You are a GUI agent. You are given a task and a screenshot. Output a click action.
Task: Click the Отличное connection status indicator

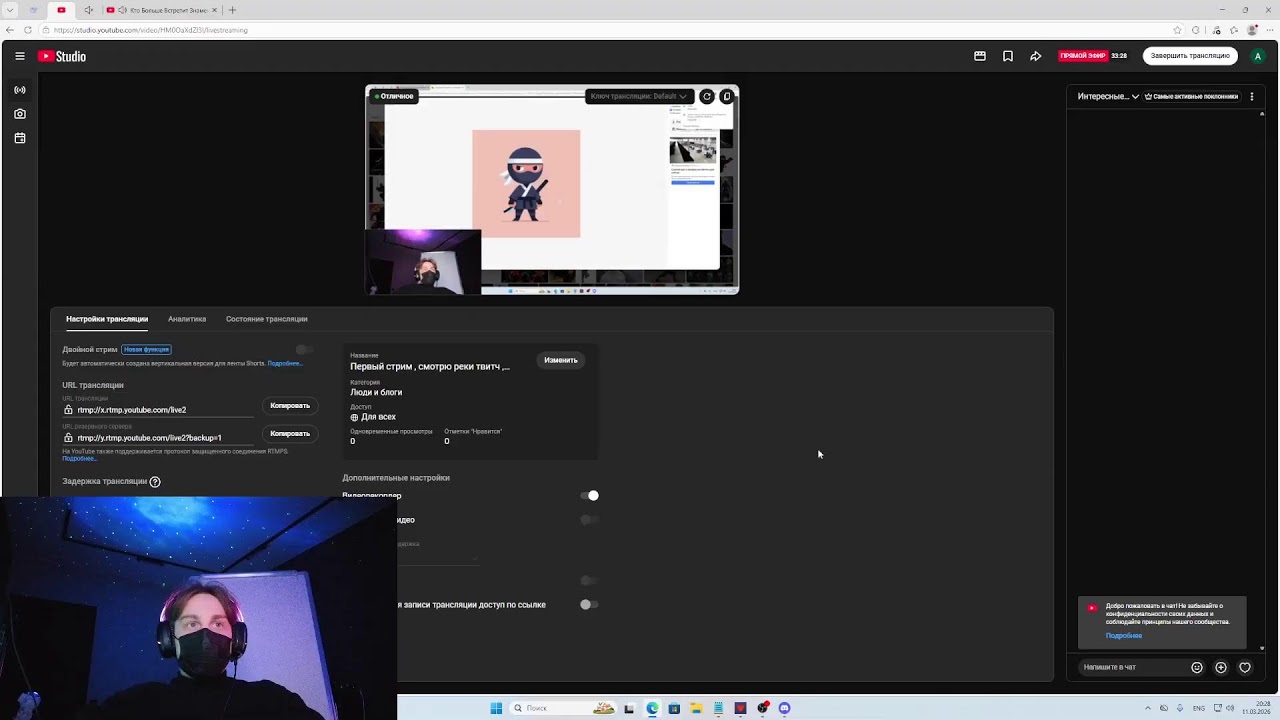(x=394, y=96)
